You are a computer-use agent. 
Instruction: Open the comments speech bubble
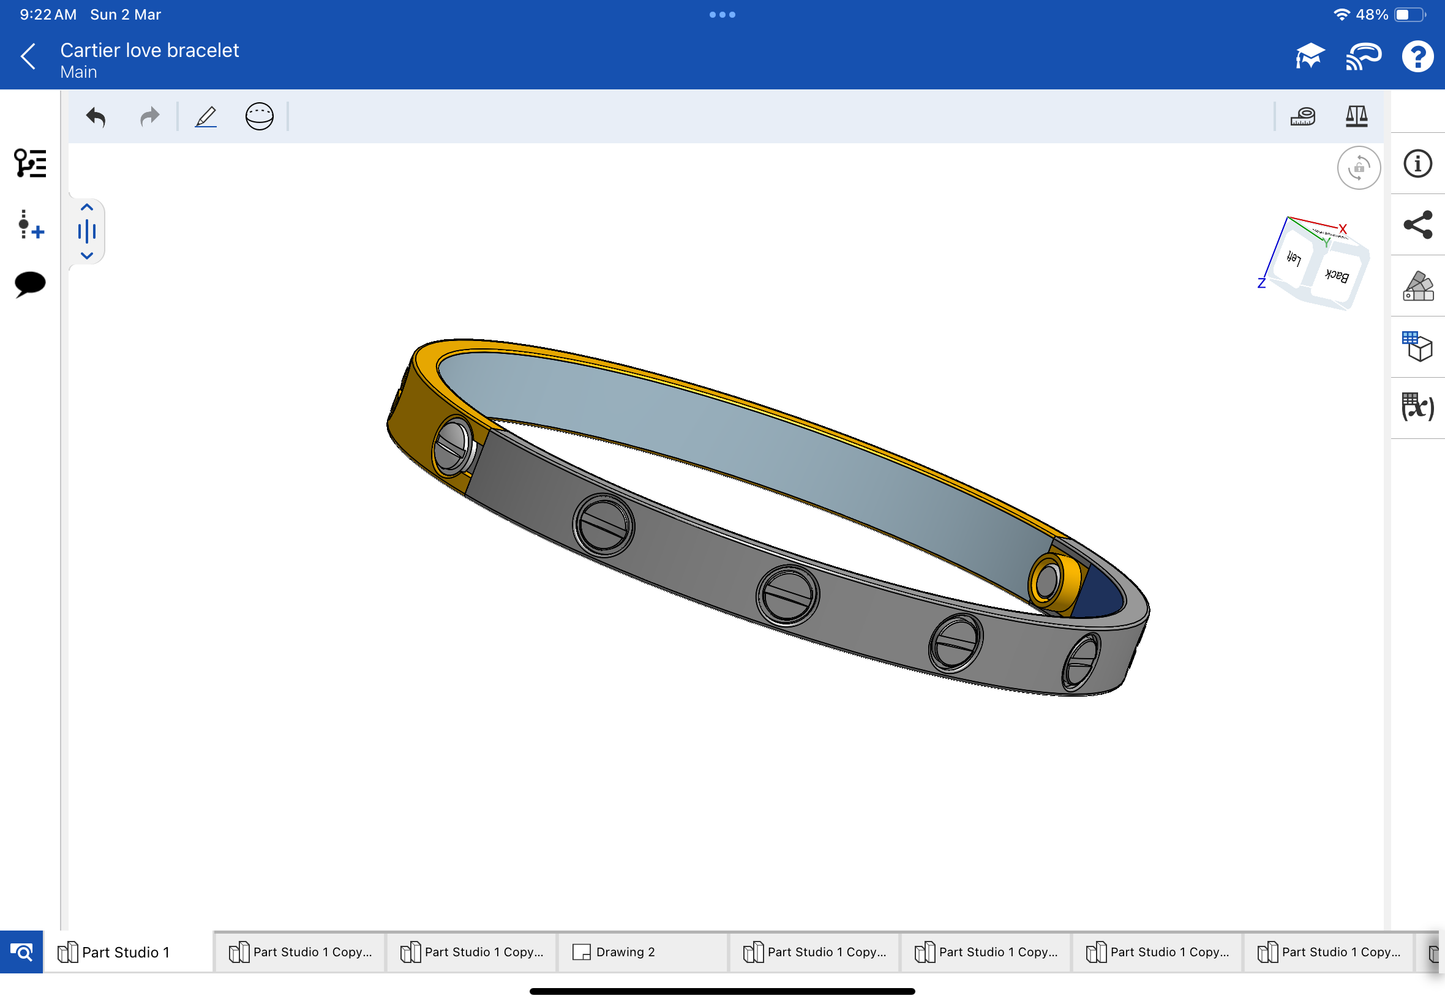pos(30,284)
